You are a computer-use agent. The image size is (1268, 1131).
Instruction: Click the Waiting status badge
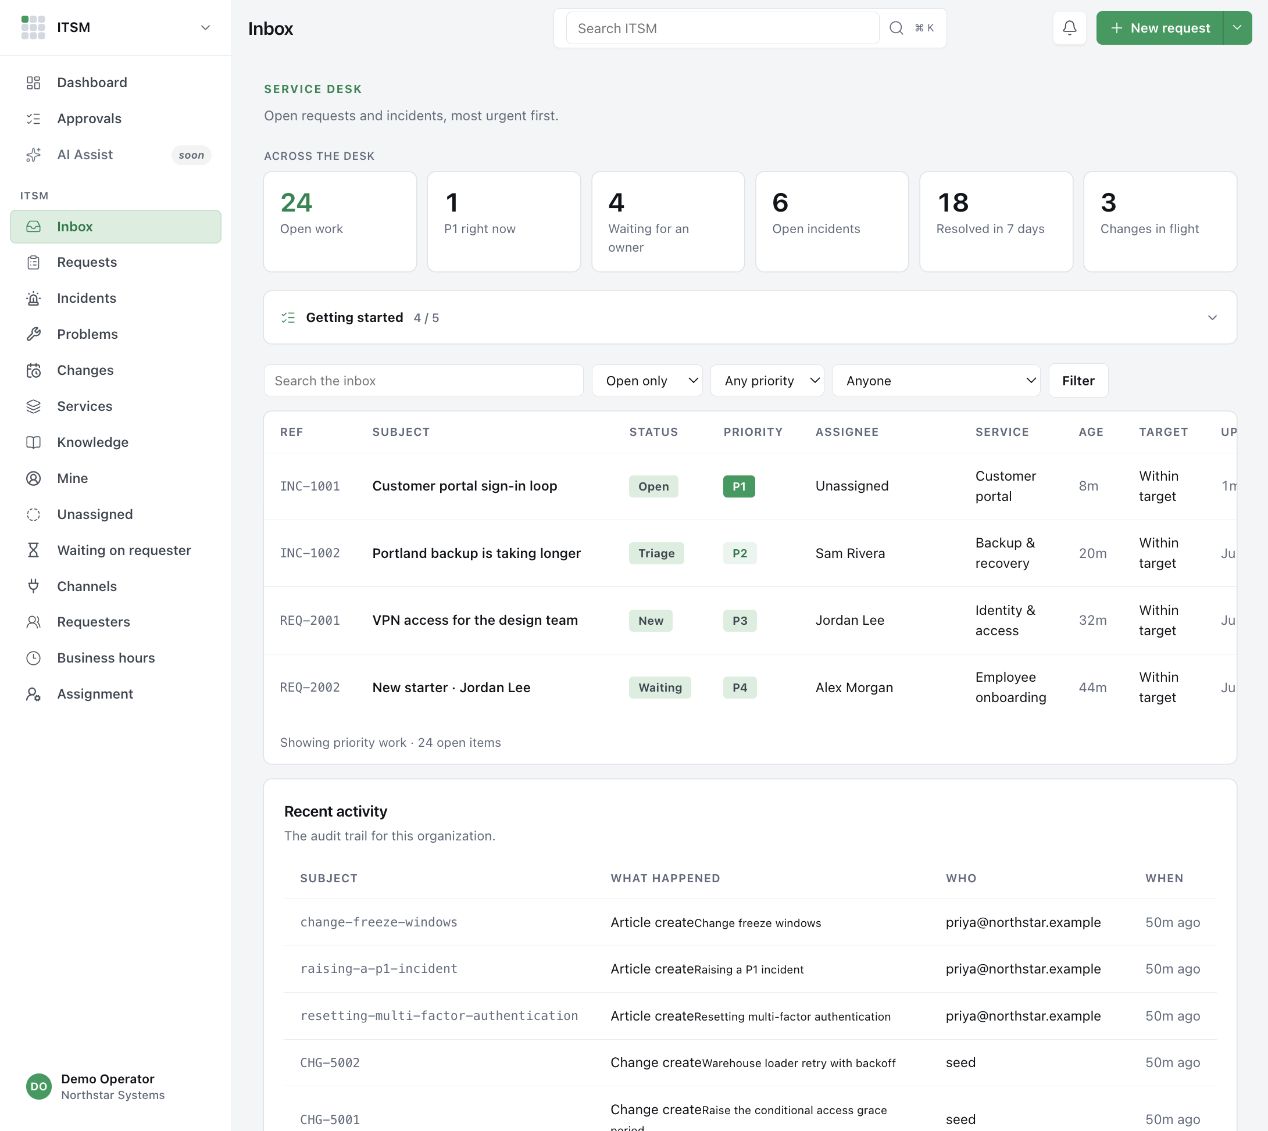(x=660, y=687)
